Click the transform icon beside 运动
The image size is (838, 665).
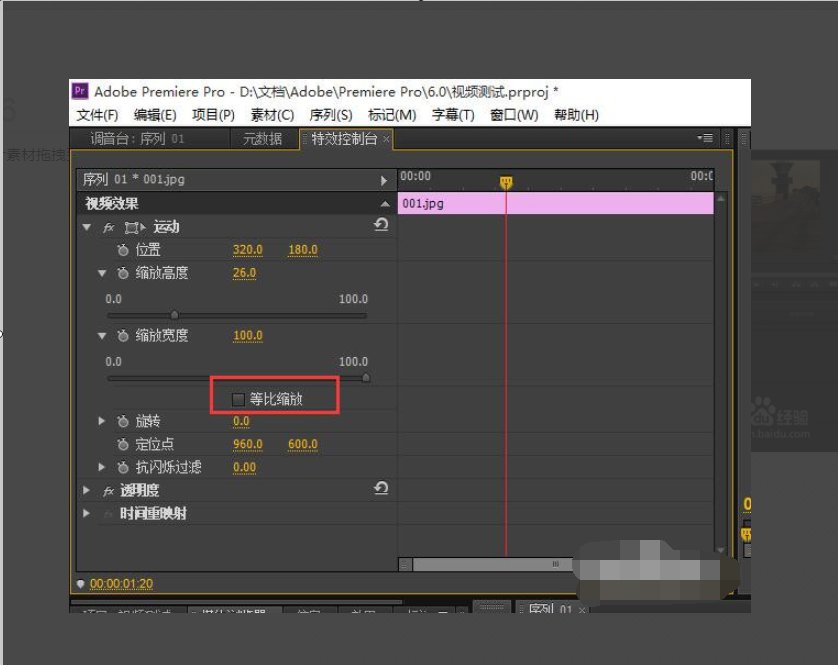point(133,227)
